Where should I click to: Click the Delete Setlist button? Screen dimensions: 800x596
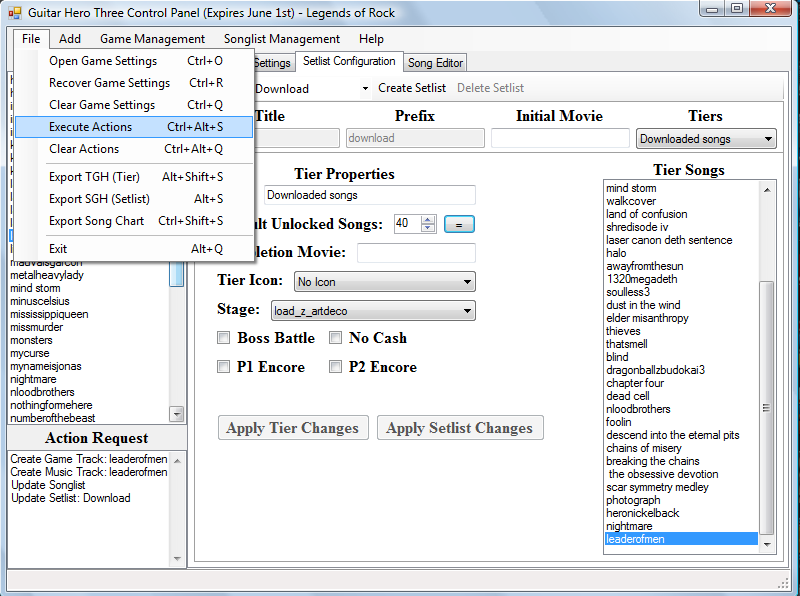pos(490,88)
